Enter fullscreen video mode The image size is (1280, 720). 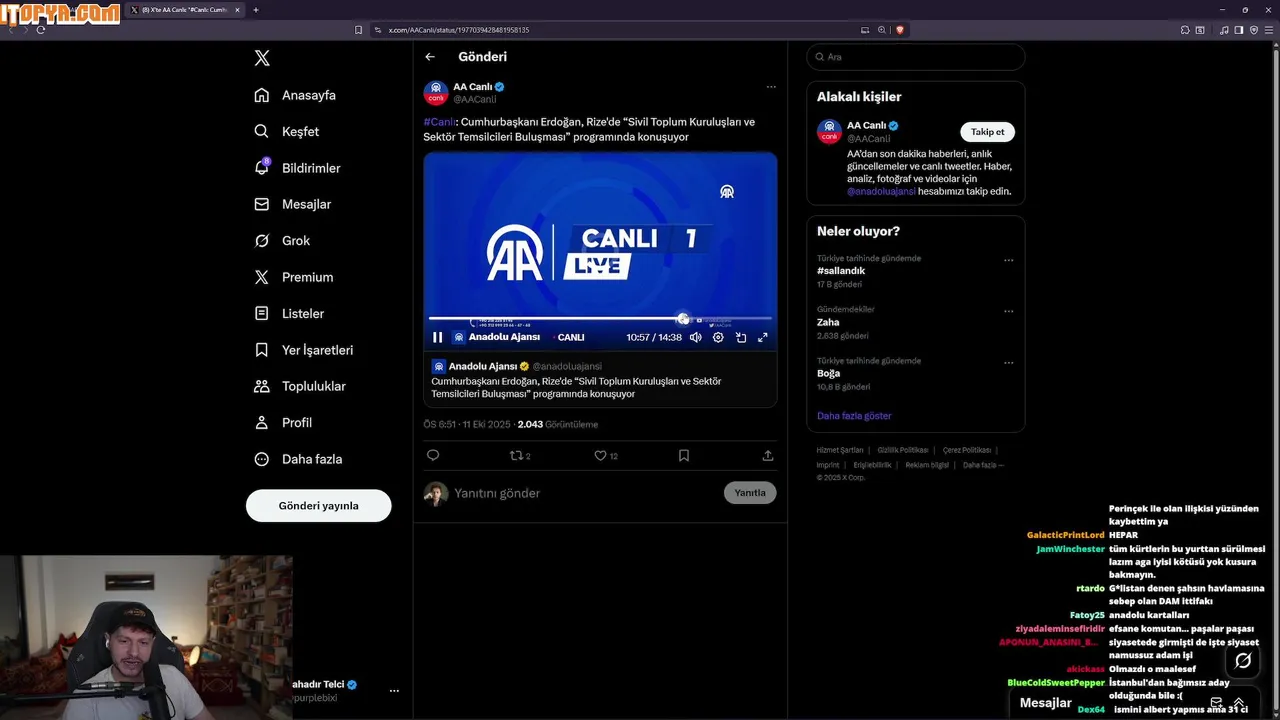[763, 337]
